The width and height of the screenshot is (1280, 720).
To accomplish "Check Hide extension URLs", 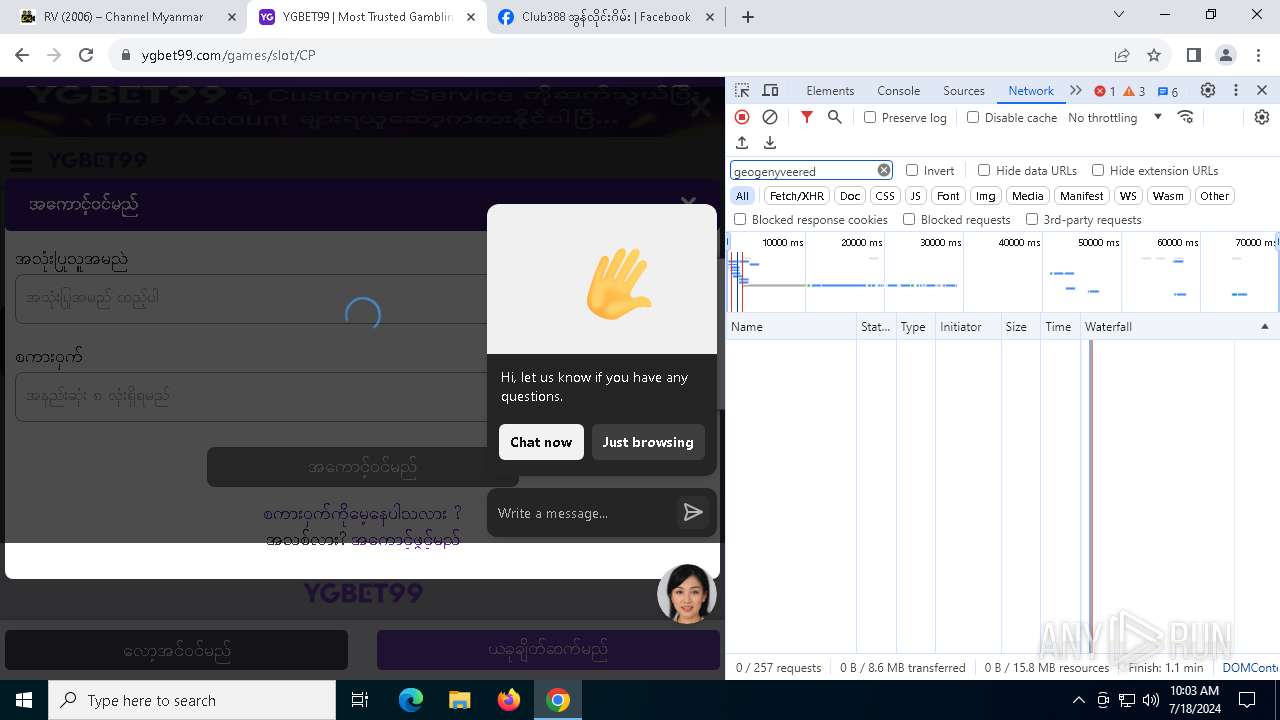I will pos(1098,170).
